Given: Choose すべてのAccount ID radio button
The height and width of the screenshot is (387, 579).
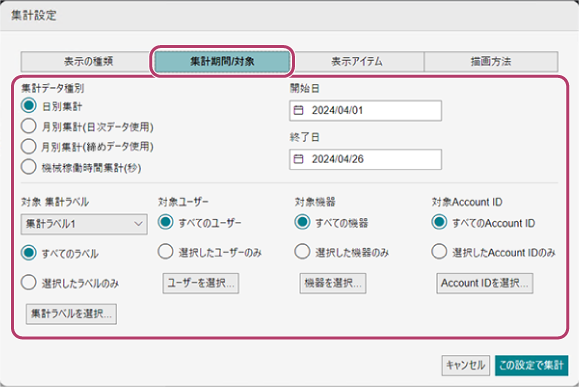Looking at the screenshot, I should (x=439, y=222).
